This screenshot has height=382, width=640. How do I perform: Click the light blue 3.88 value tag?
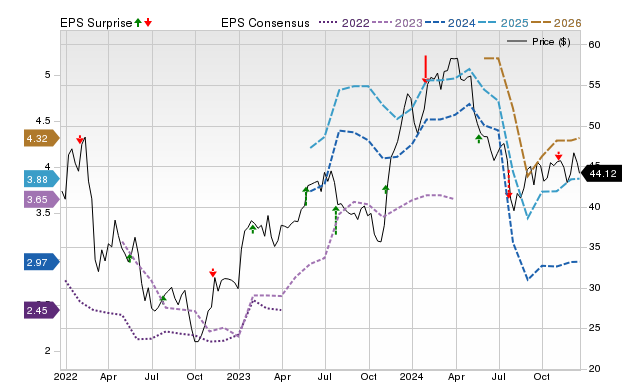coord(42,179)
